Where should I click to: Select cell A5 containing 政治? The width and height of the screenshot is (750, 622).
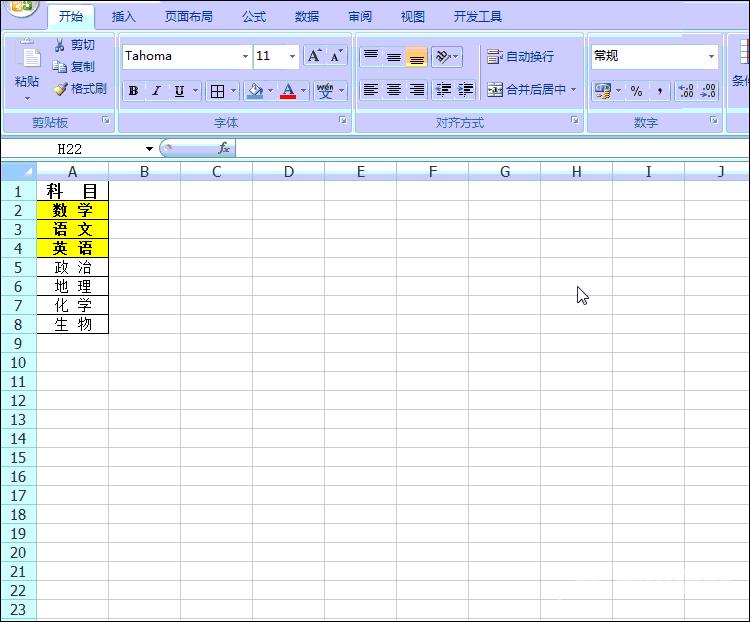pos(72,267)
